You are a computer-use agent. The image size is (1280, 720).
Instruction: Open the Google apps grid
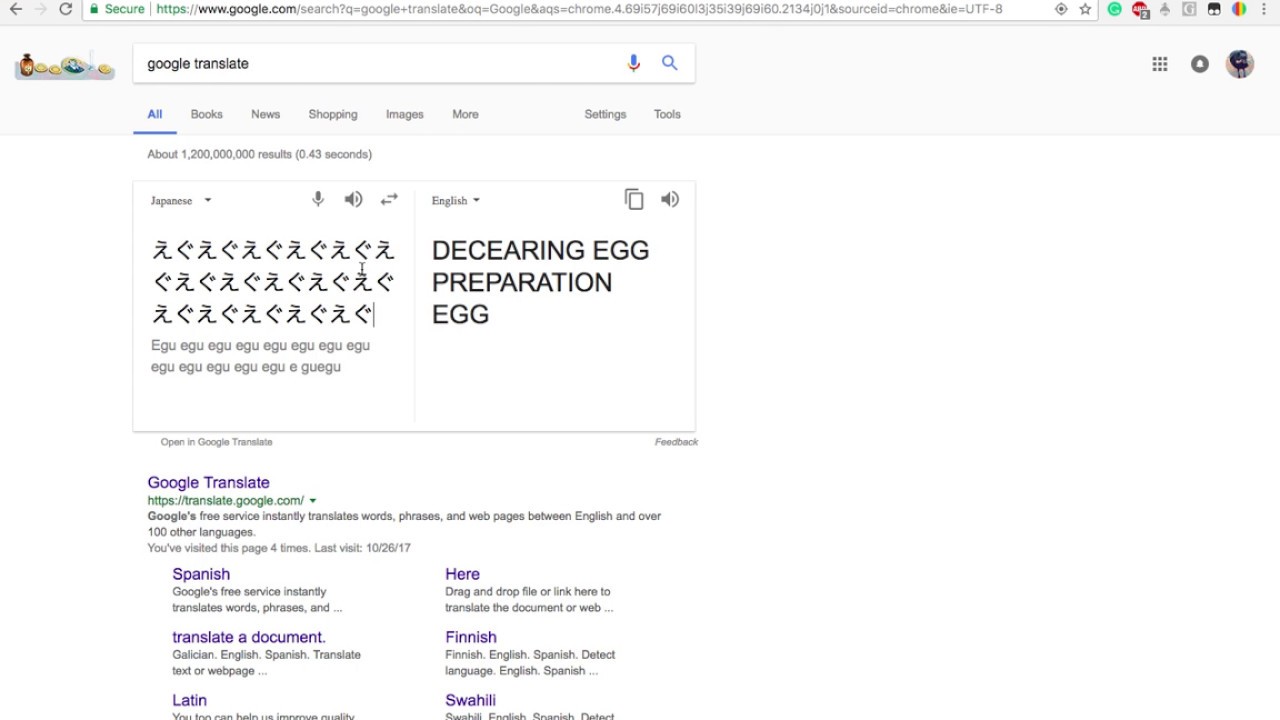click(x=1160, y=64)
